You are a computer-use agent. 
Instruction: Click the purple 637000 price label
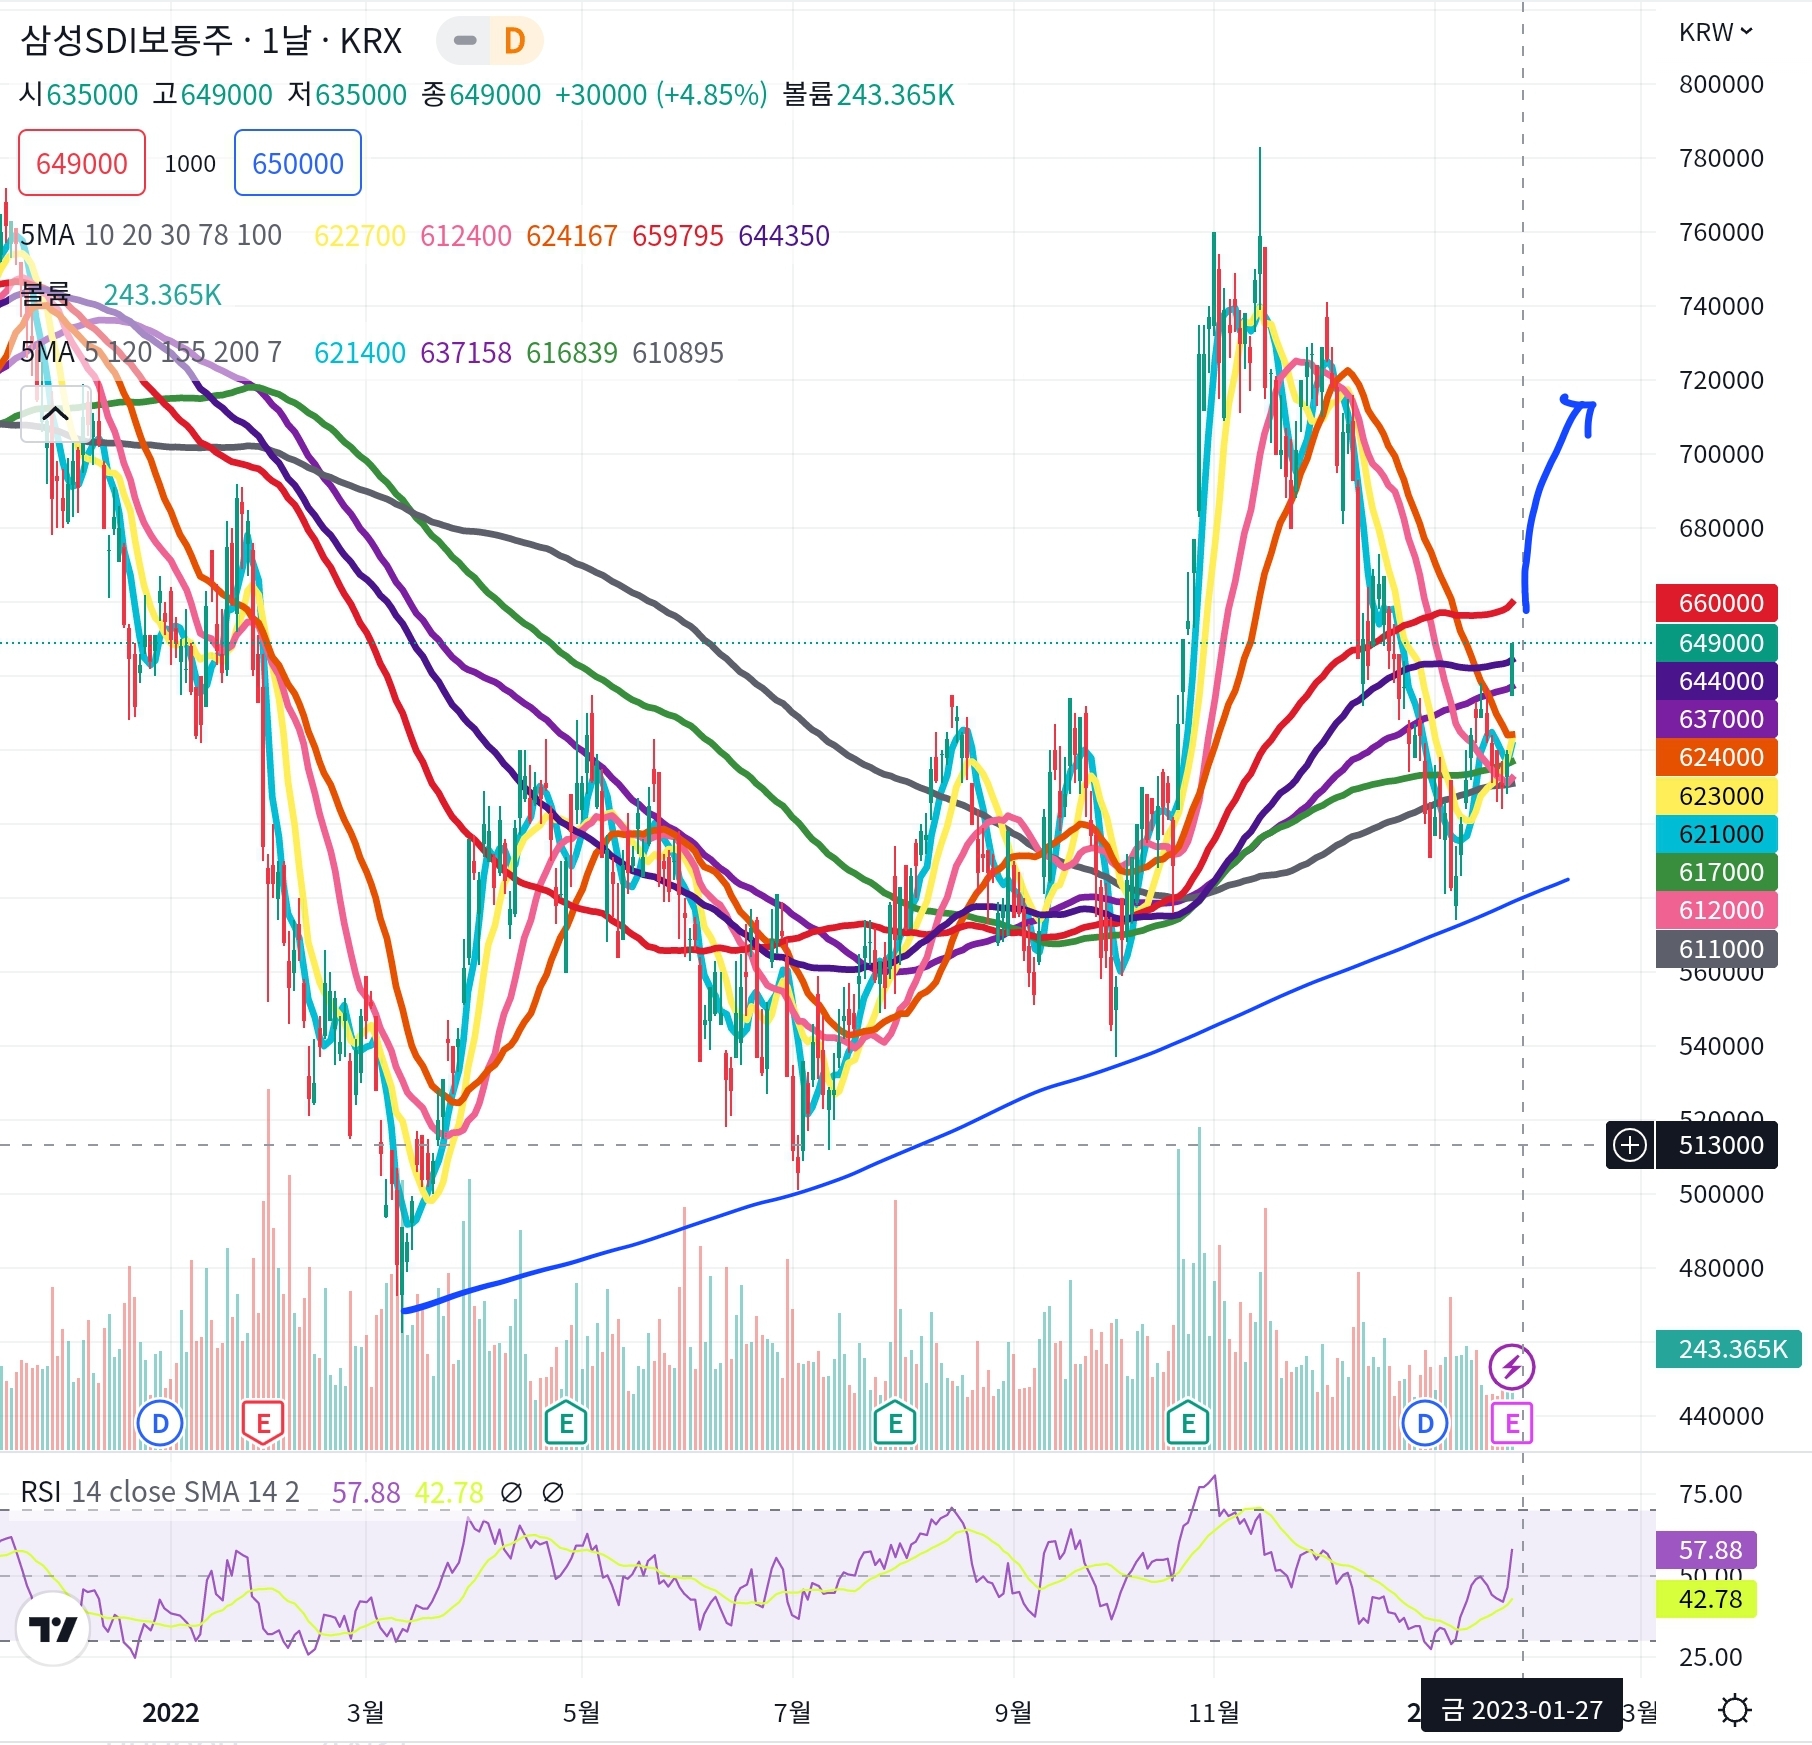1717,719
